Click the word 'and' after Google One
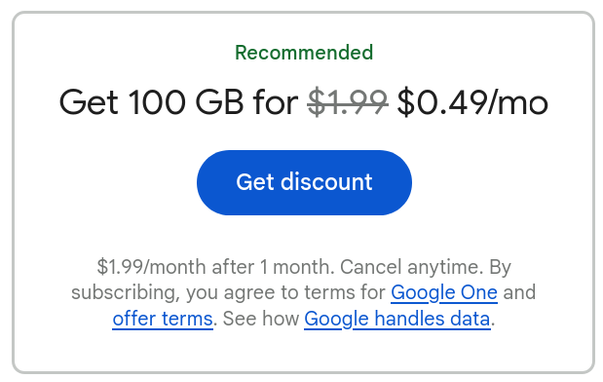This screenshot has width=603, height=382. 520,292
